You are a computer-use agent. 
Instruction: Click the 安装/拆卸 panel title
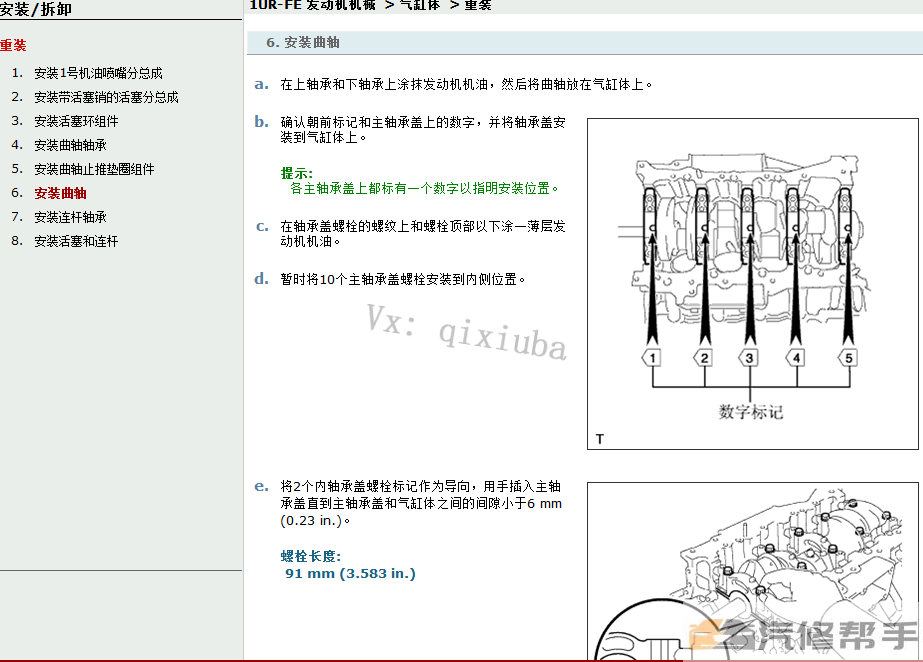click(36, 9)
